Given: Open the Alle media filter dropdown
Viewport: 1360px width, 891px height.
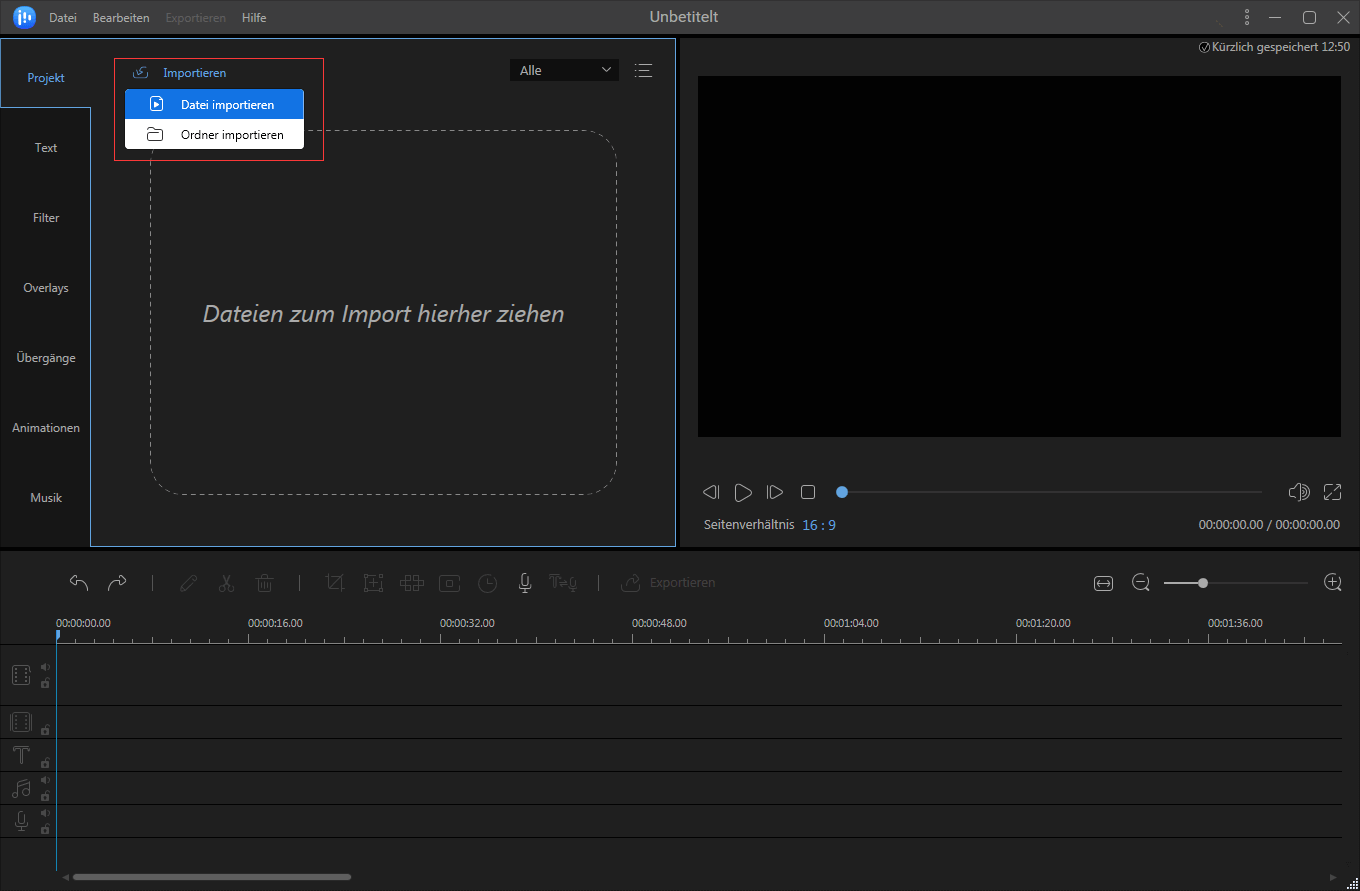Looking at the screenshot, I should [563, 70].
